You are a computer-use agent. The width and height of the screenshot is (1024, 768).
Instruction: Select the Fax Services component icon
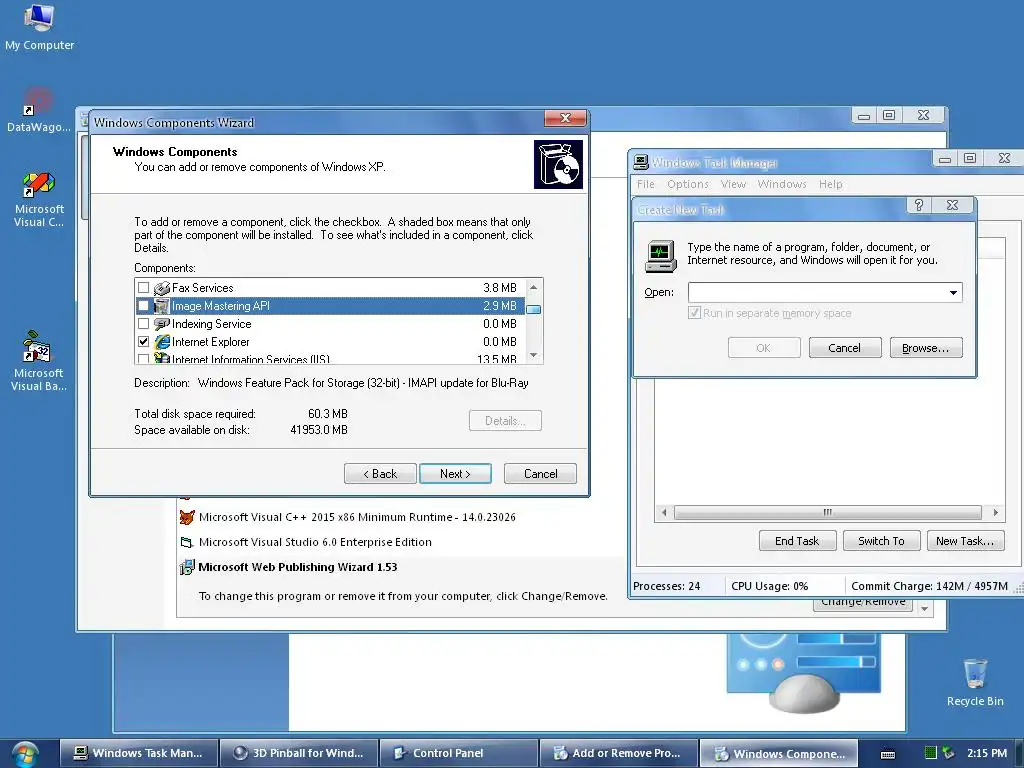(x=161, y=288)
